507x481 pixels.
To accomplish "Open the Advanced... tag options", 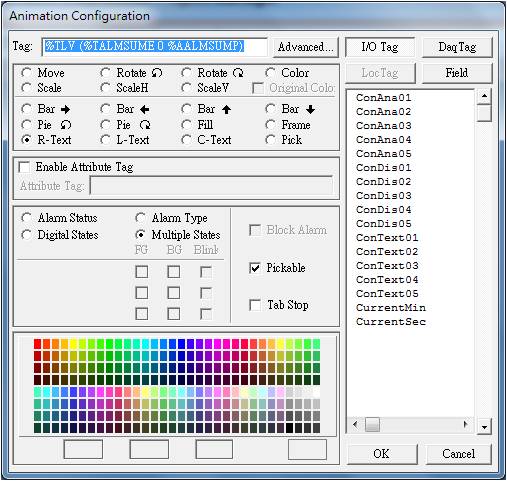I will (x=306, y=47).
